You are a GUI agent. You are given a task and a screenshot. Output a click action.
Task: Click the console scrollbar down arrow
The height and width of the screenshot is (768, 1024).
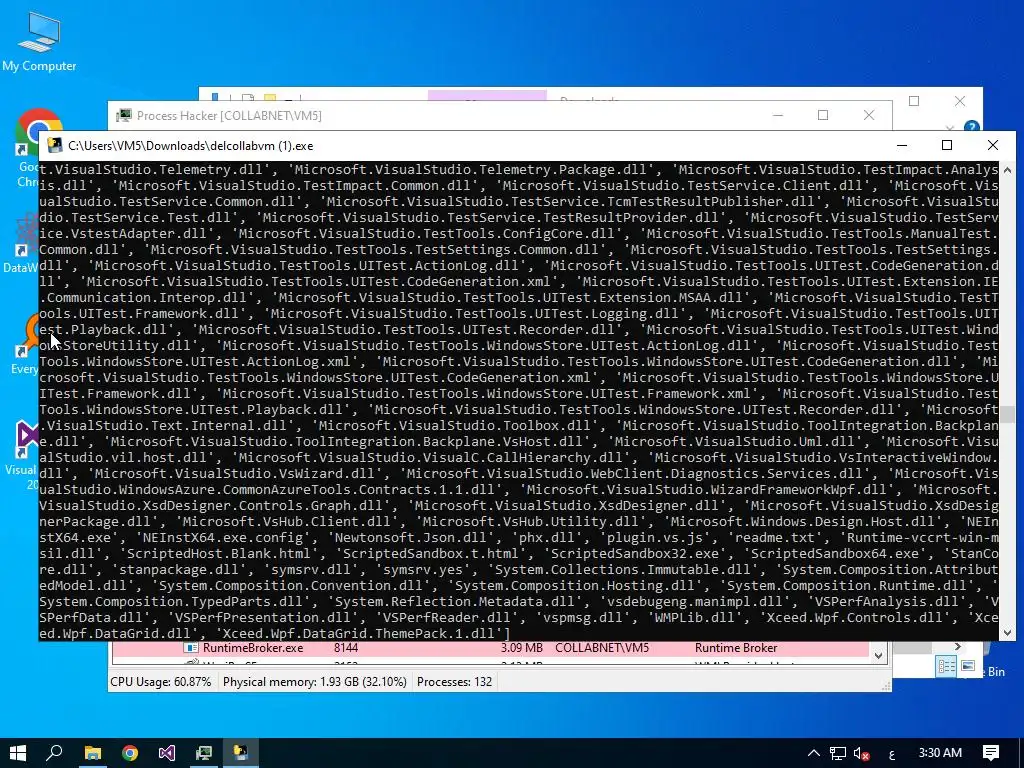pos(1008,633)
